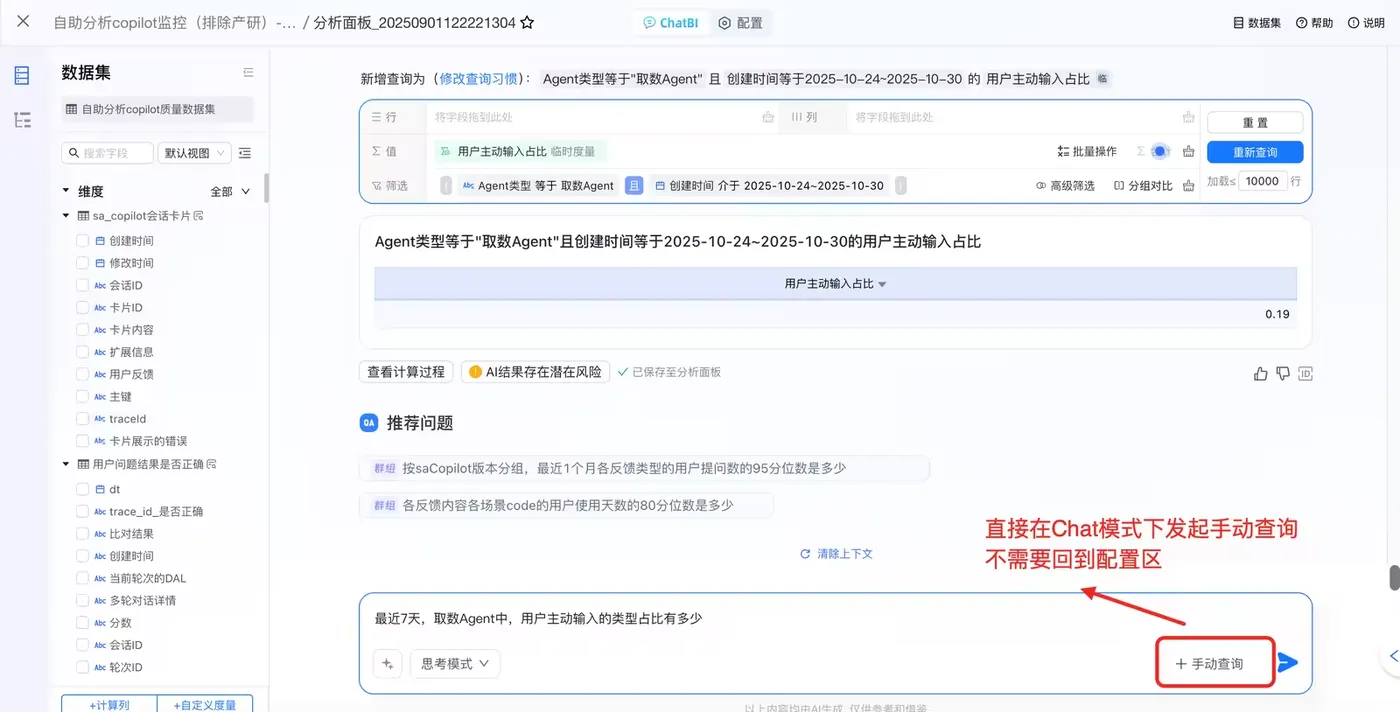The image size is (1400, 712).
Task: Check the 修改时间 field checkbox
Action: click(x=83, y=263)
